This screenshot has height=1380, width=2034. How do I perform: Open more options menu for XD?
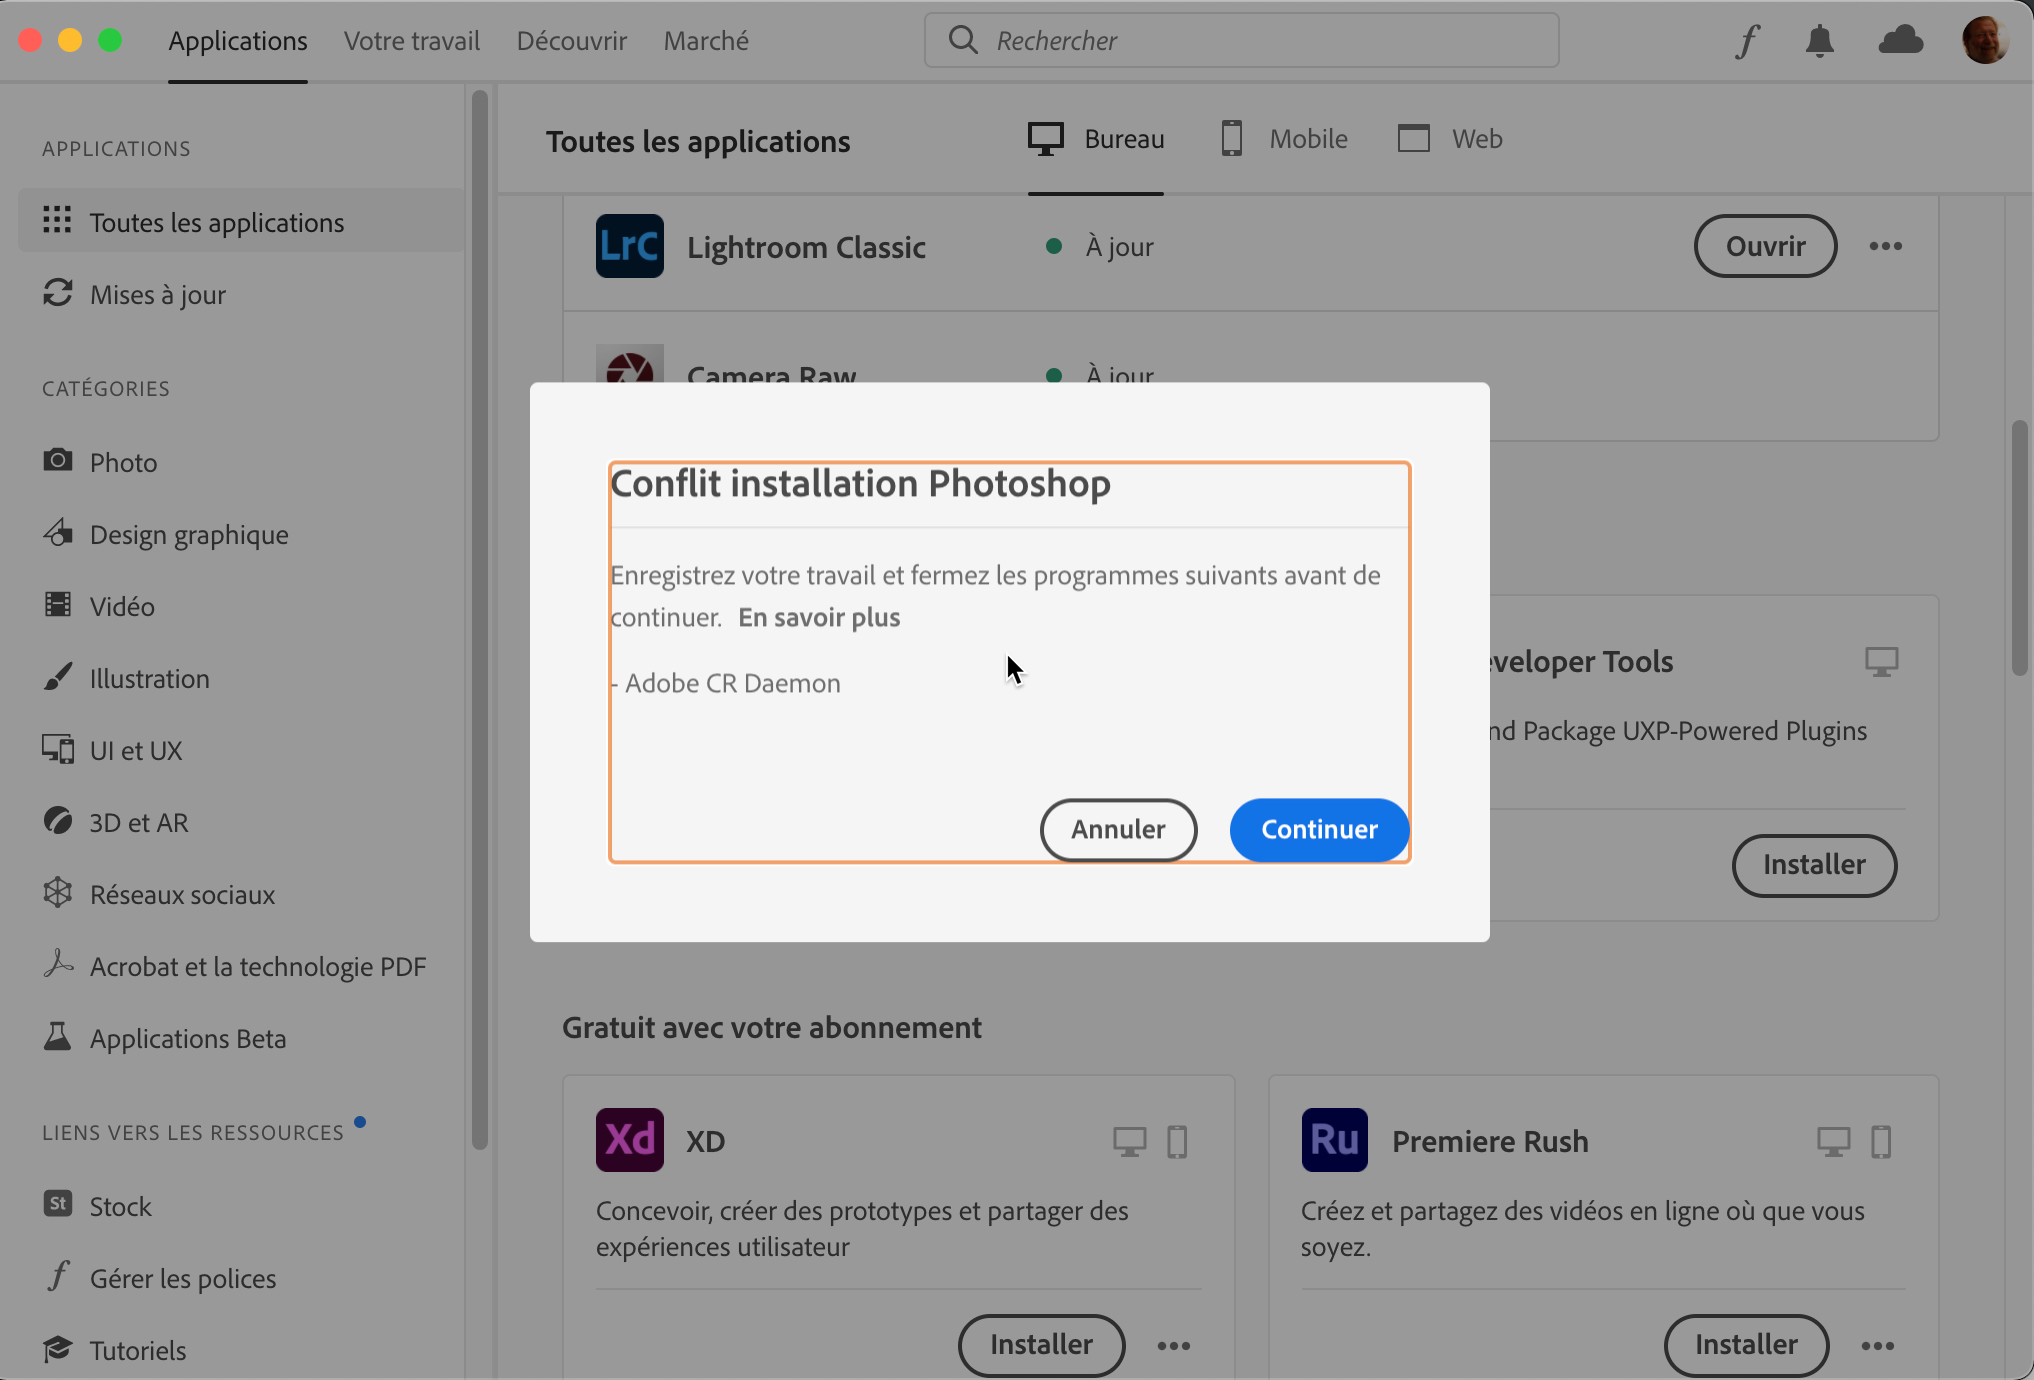tap(1173, 1346)
